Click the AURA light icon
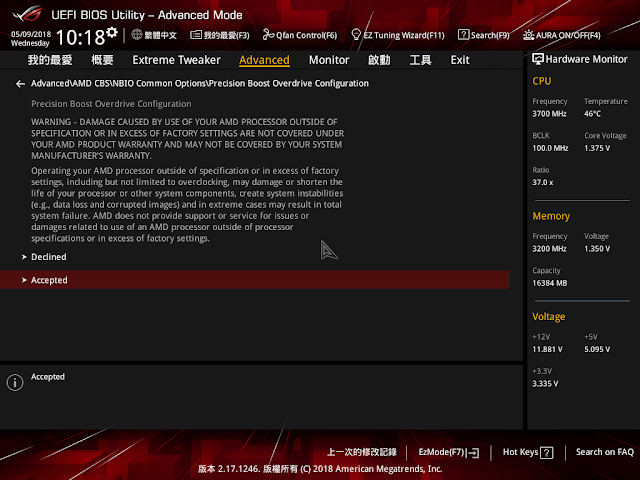 click(528, 35)
